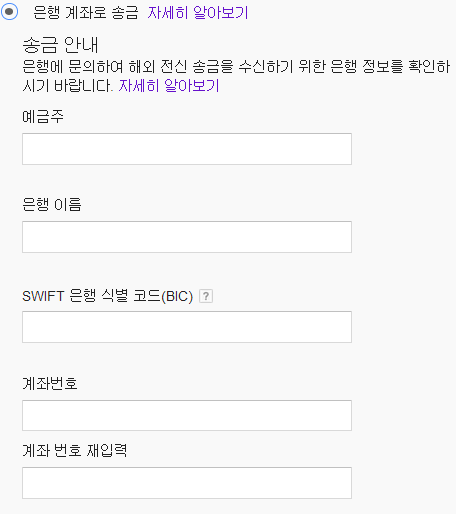
Task: Focus the 계좌 번호 재입력 text field
Action: click(x=187, y=483)
